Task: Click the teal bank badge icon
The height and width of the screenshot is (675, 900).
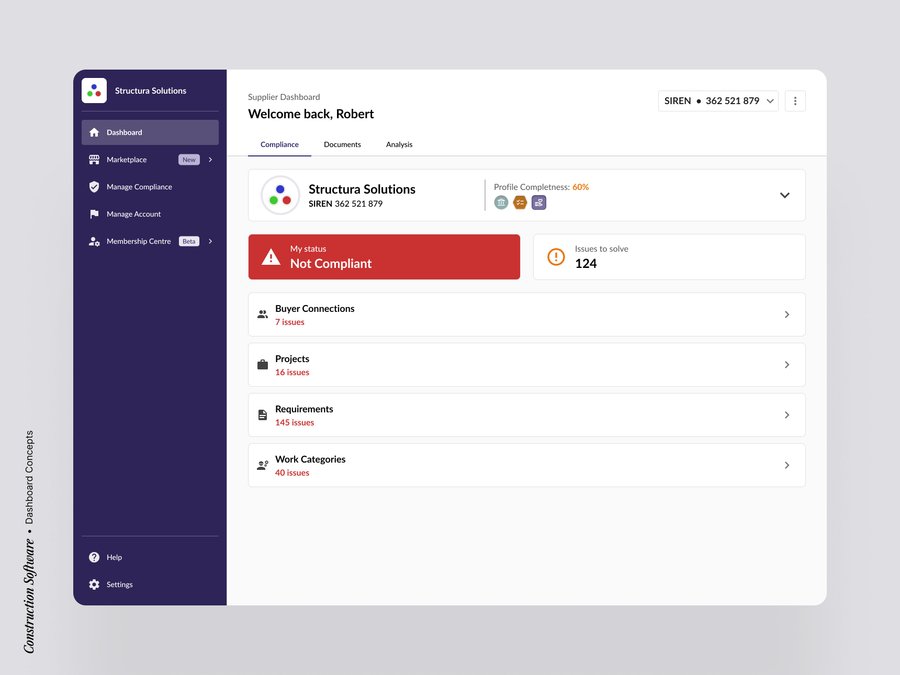Action: coord(501,203)
